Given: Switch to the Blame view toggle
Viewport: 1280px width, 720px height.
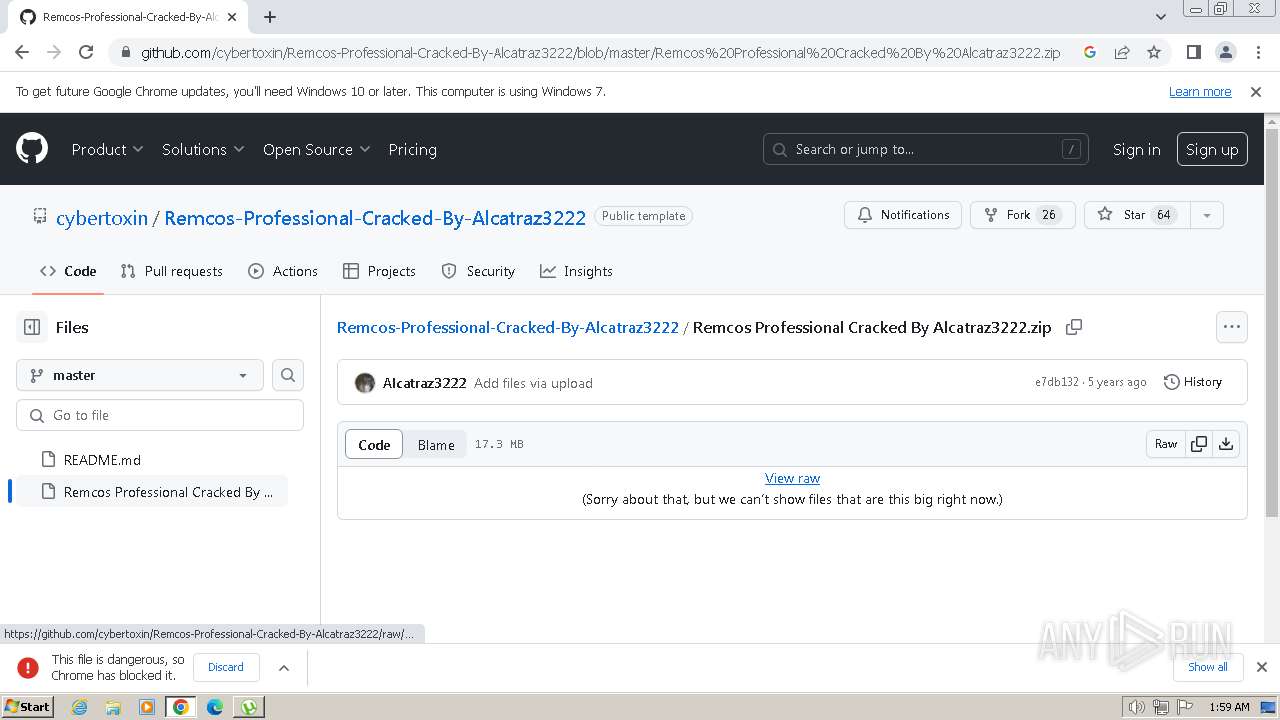Looking at the screenshot, I should pos(436,445).
